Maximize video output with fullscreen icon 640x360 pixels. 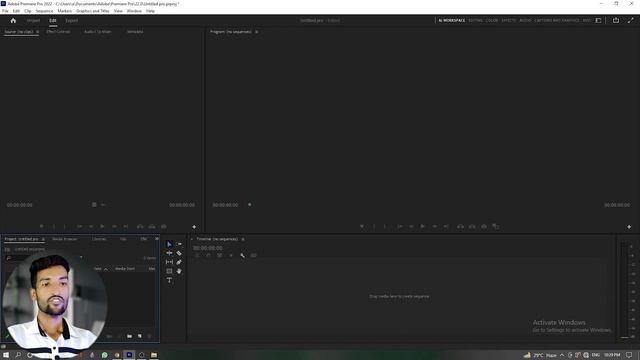click(631, 20)
